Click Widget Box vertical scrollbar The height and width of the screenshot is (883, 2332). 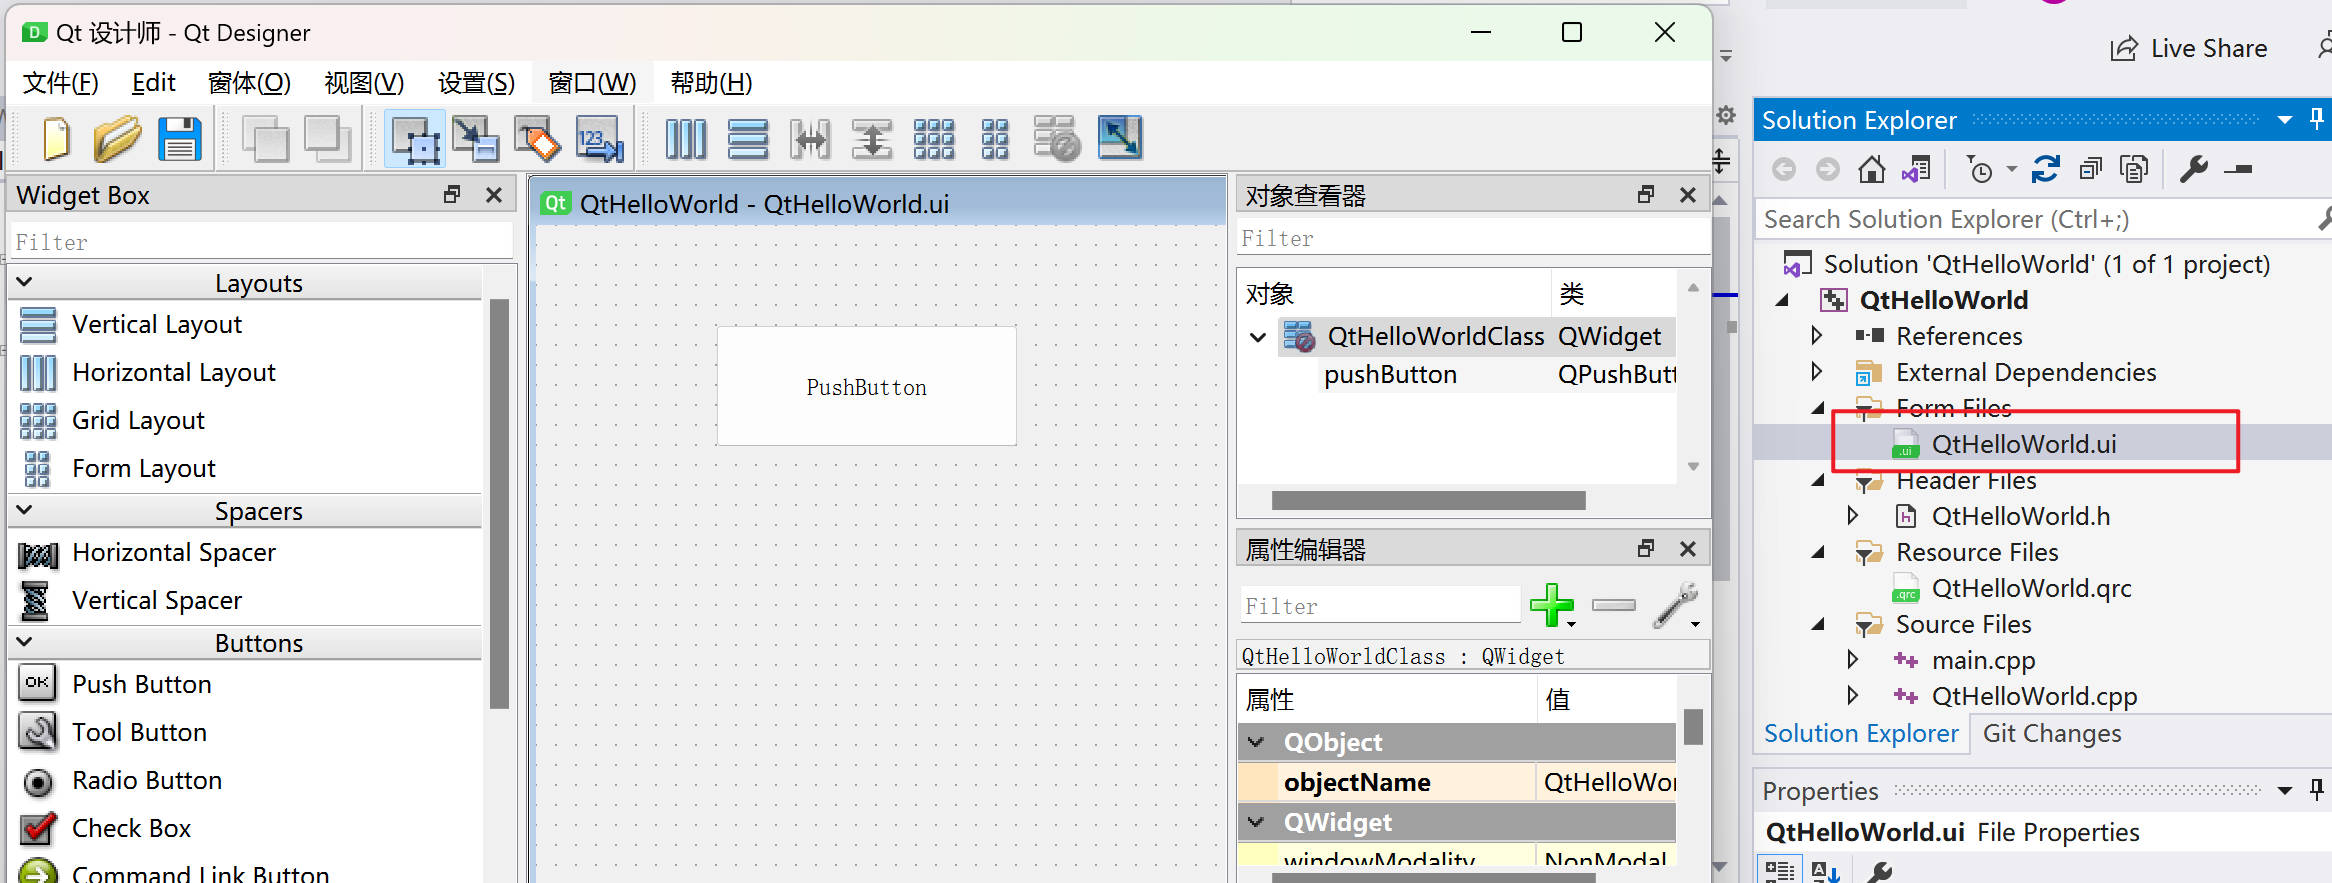coord(500,503)
